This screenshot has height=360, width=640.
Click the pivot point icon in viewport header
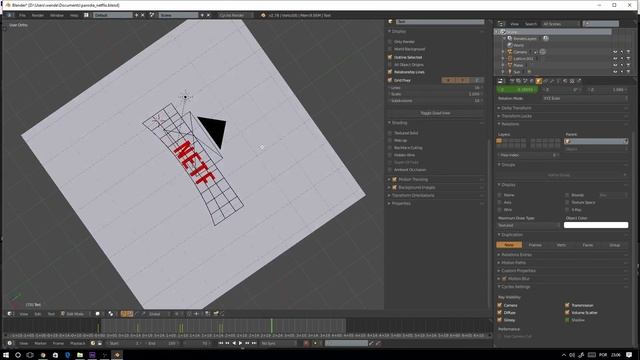coord(111,314)
